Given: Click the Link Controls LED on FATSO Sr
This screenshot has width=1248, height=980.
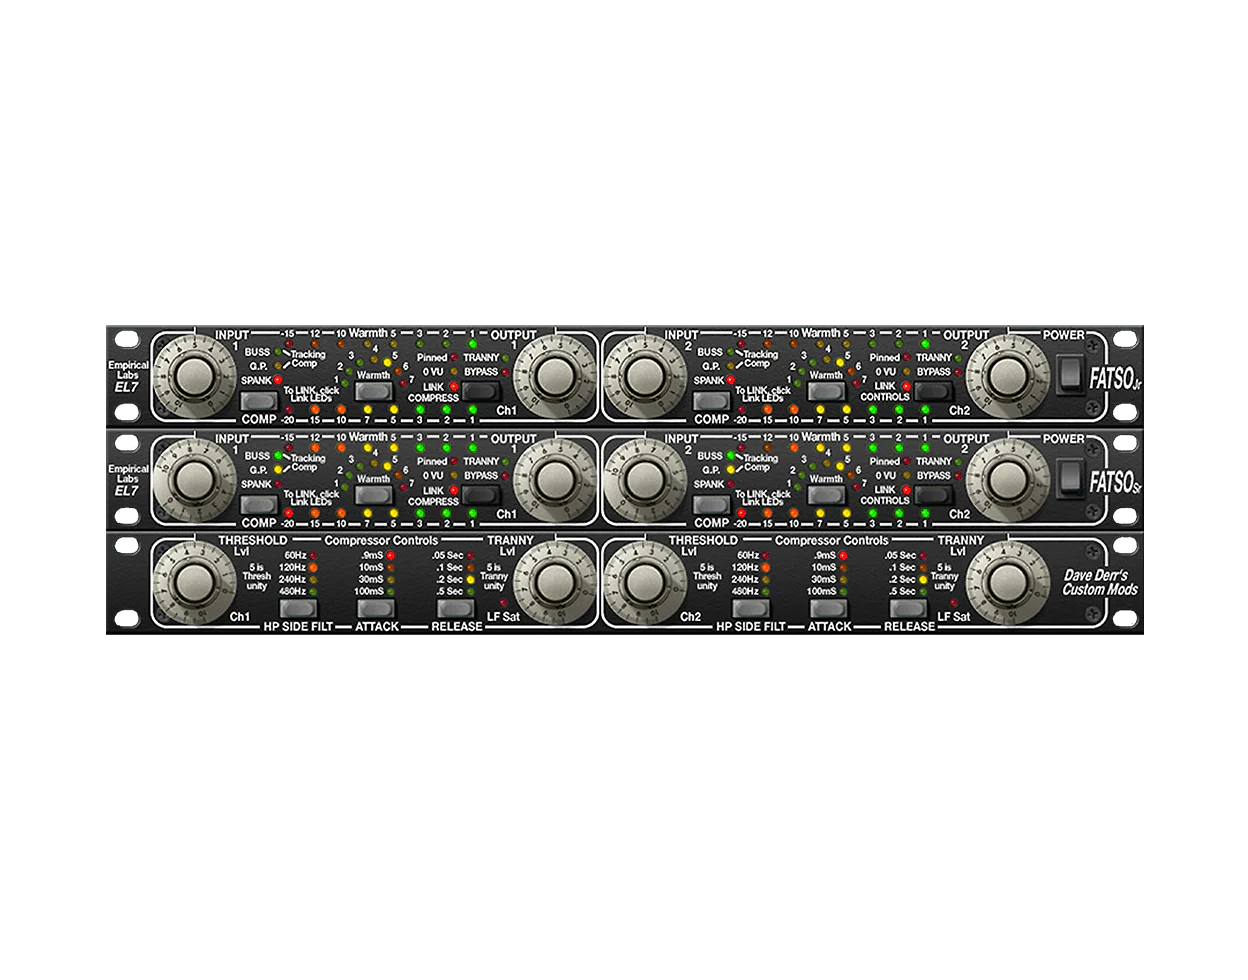Looking at the screenshot, I should click(x=905, y=490).
